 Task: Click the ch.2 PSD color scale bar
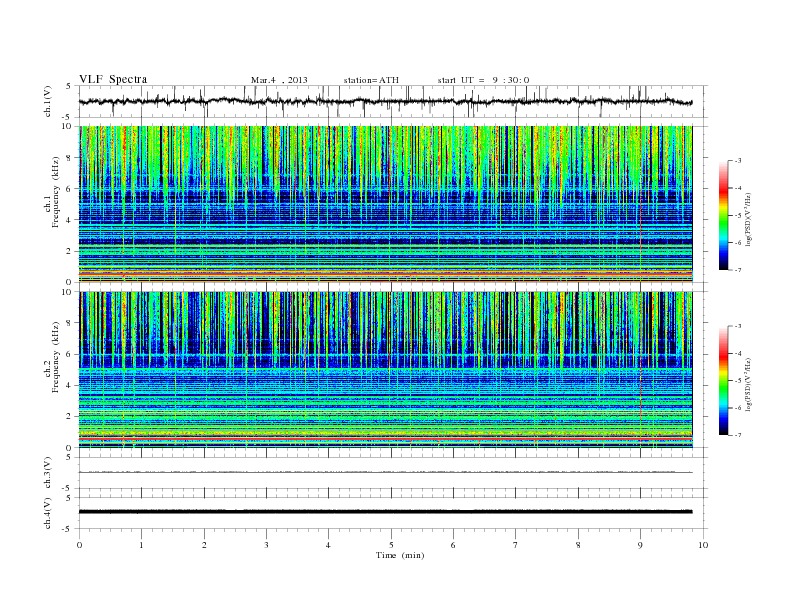point(723,381)
